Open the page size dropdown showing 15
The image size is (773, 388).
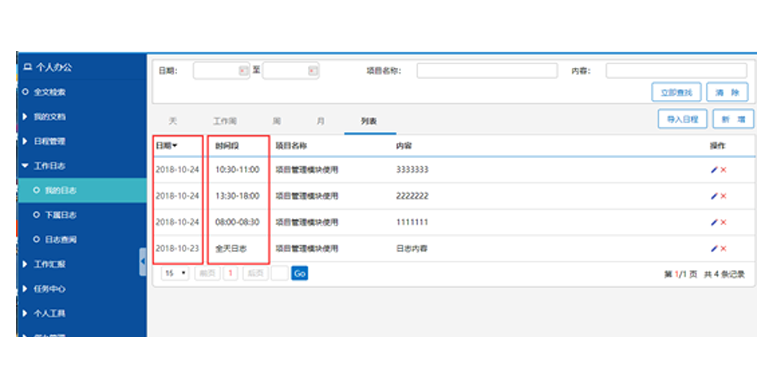point(175,273)
